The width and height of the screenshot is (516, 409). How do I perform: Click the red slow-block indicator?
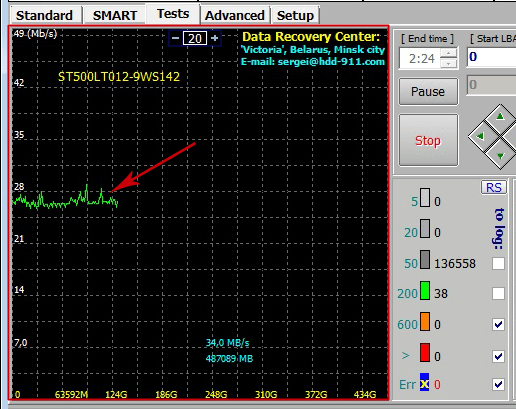tap(425, 353)
